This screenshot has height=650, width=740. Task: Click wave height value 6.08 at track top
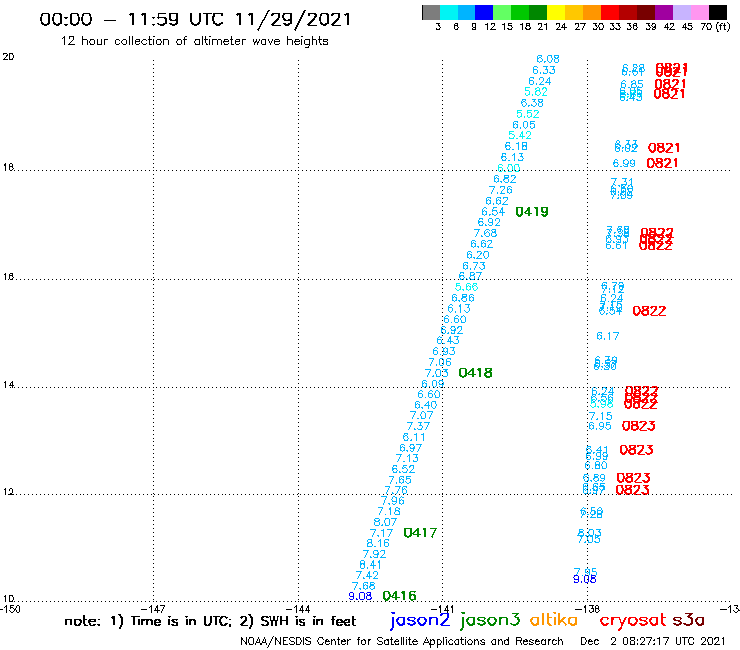point(548,59)
